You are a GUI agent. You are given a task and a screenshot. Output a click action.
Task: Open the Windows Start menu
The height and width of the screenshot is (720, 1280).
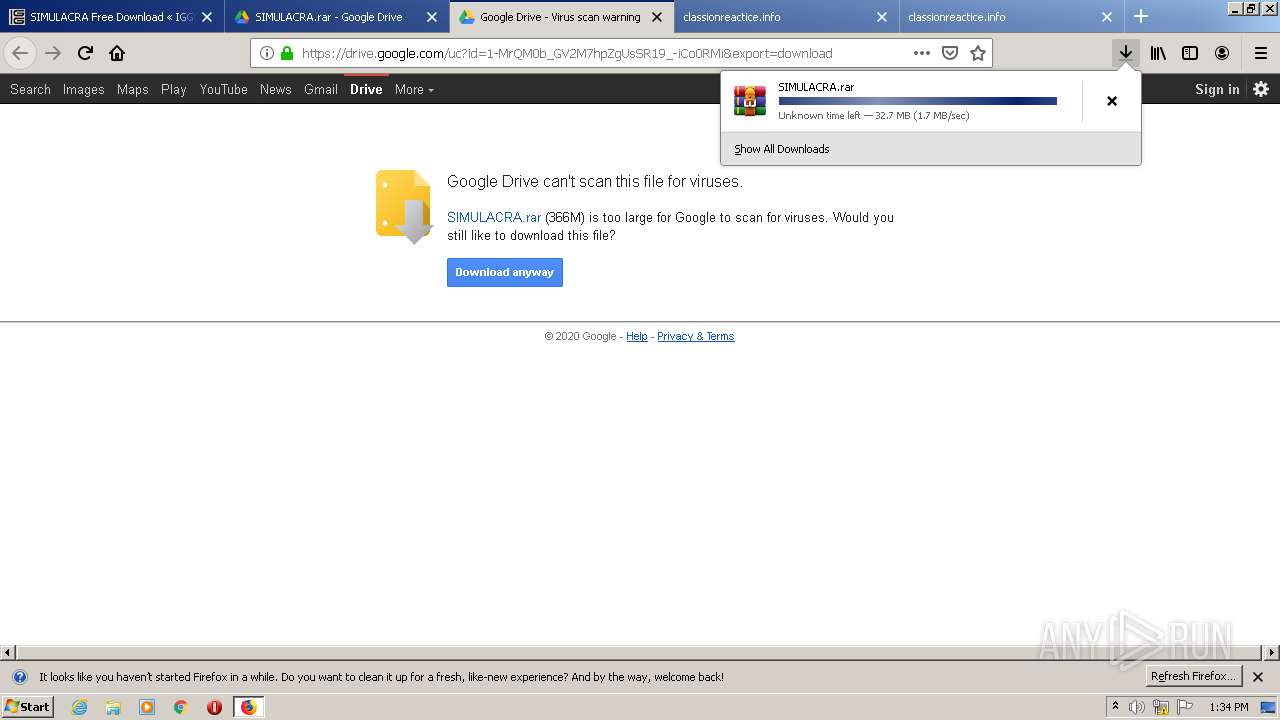pos(28,707)
